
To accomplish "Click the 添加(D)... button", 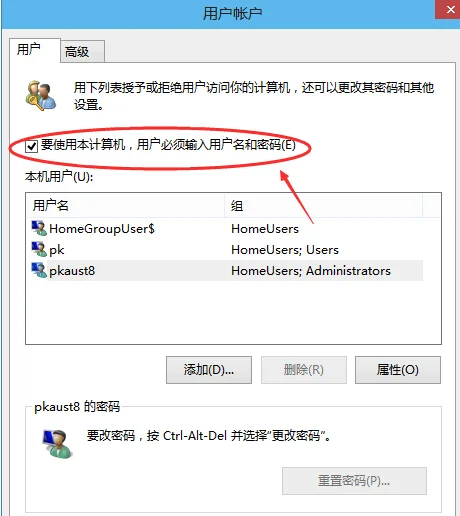I will pyautogui.click(x=209, y=370).
